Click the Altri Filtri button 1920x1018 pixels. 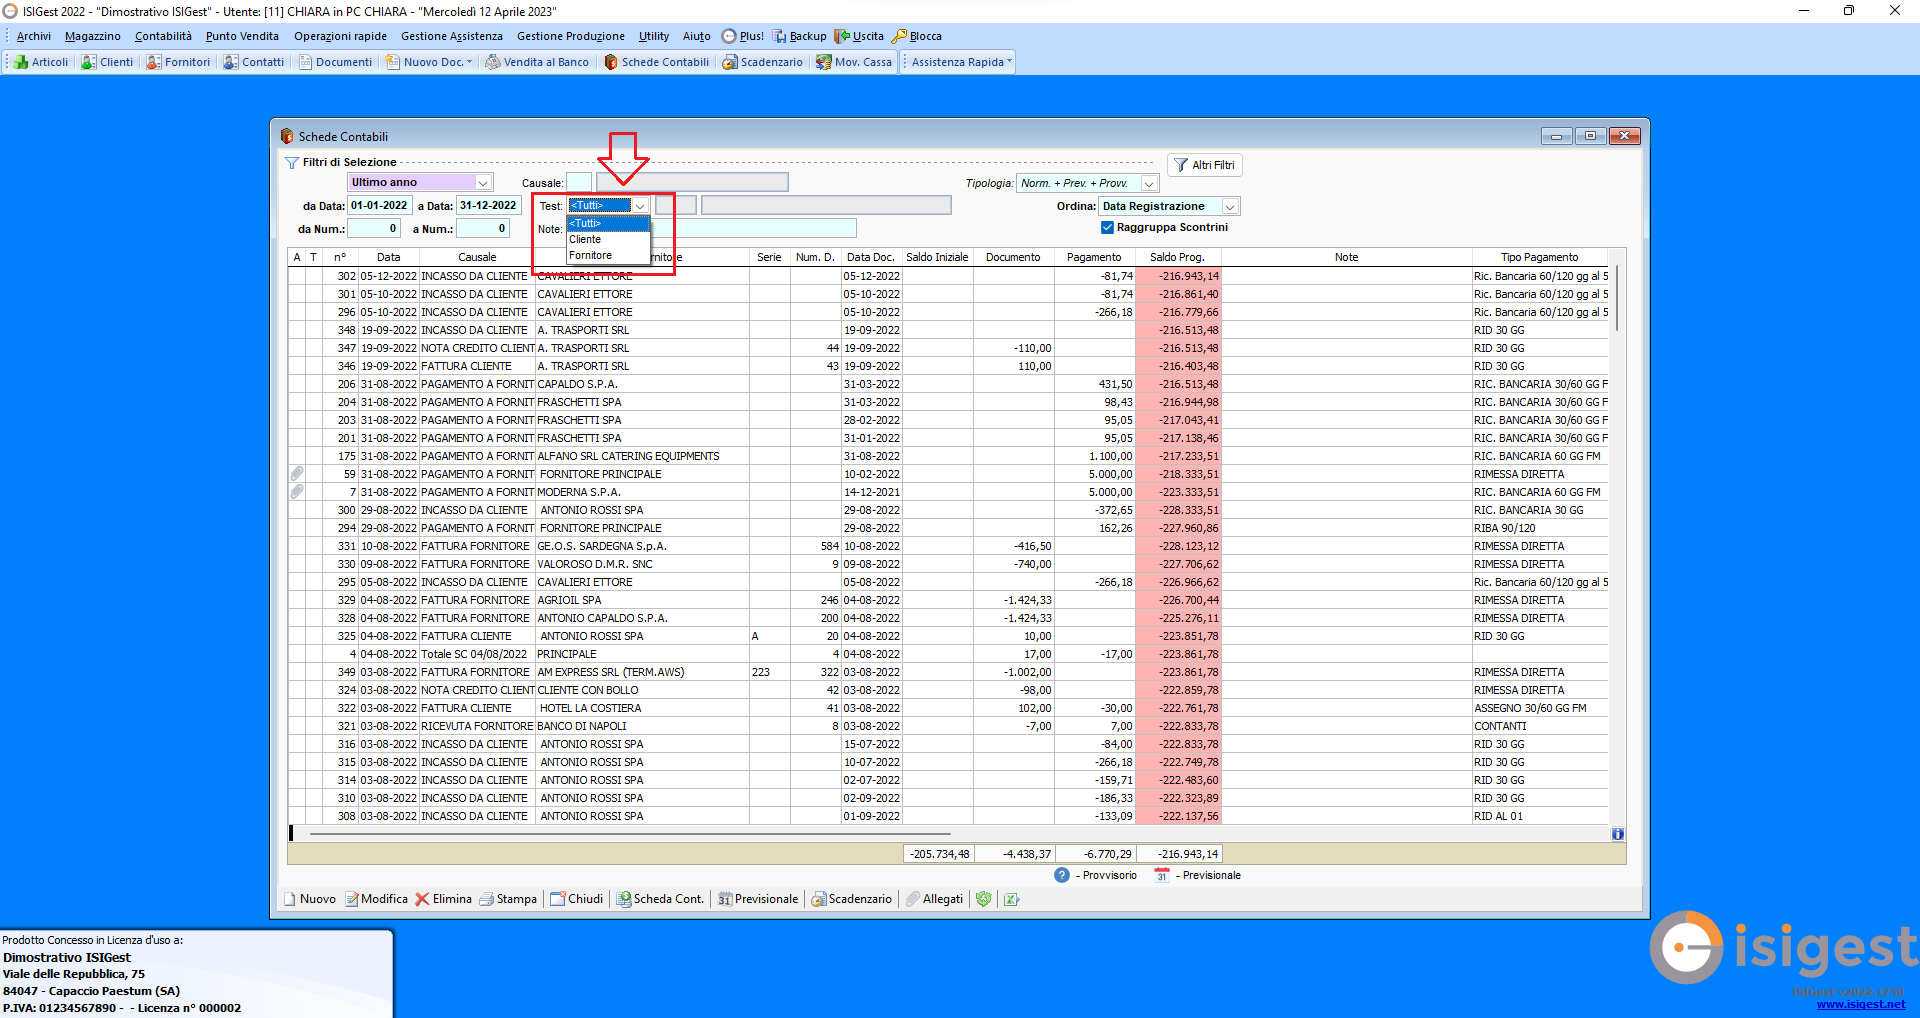(x=1205, y=165)
